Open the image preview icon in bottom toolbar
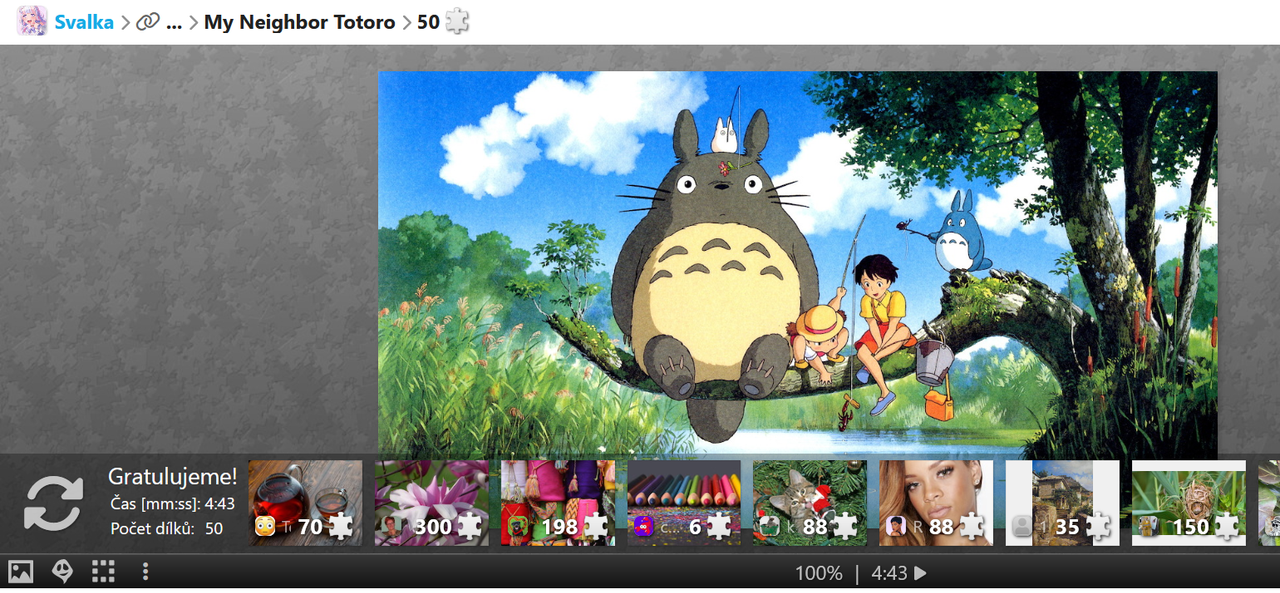This screenshot has width=1280, height=593. pos(21,572)
